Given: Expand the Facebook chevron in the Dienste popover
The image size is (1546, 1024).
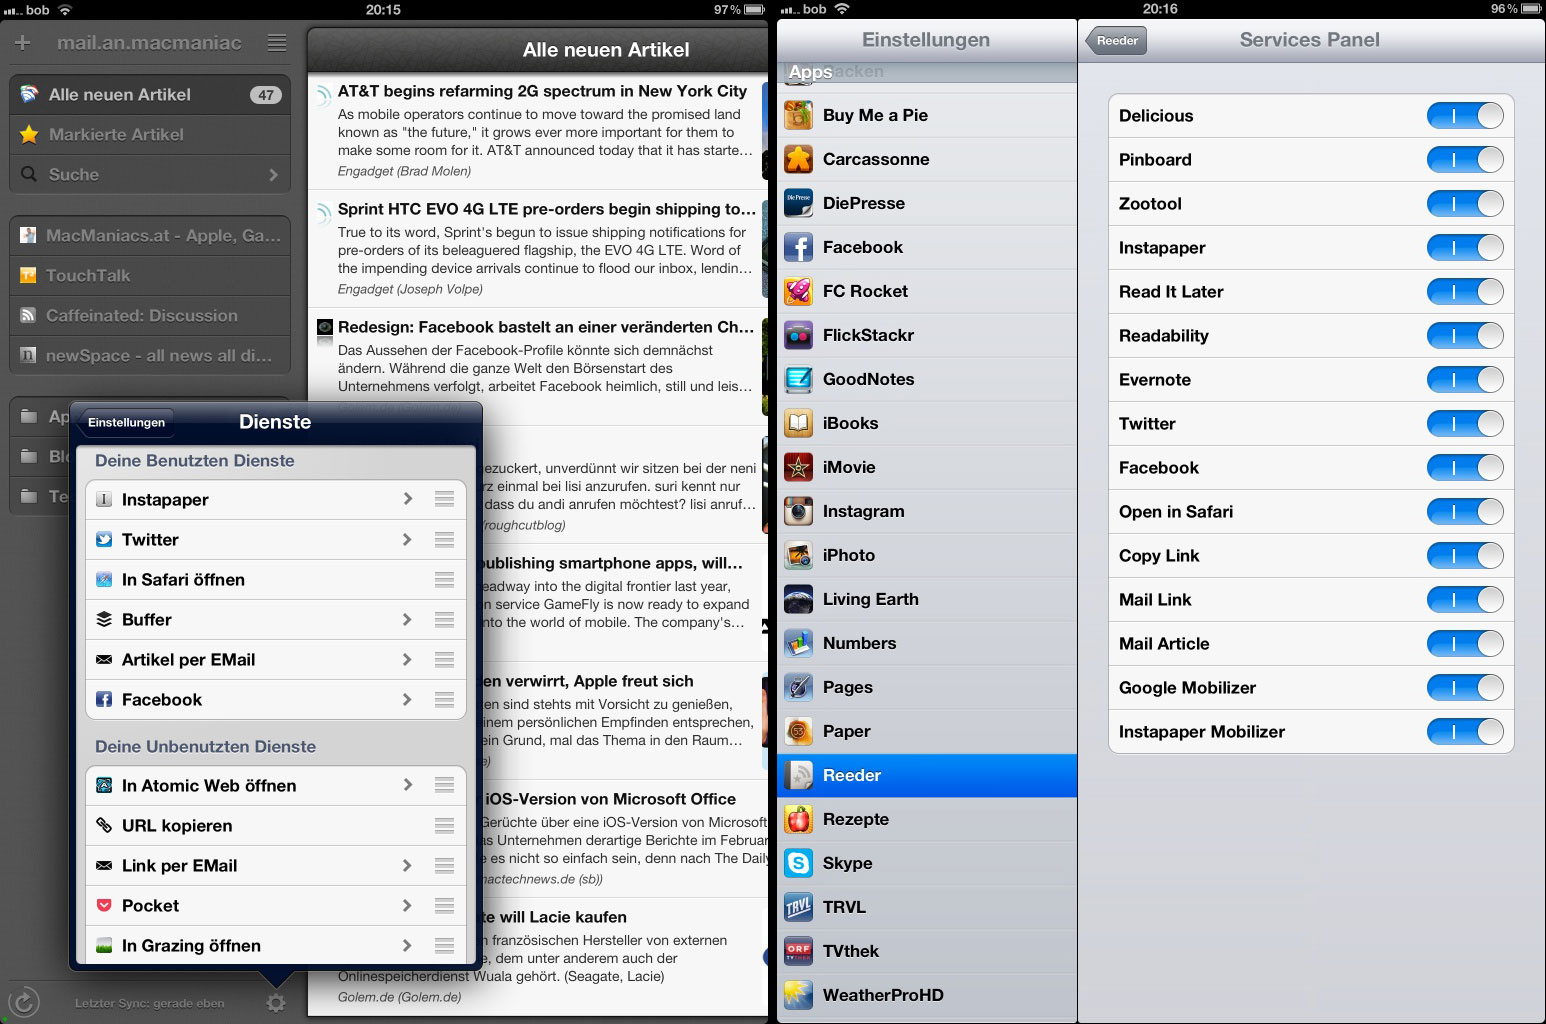Looking at the screenshot, I should click(407, 700).
